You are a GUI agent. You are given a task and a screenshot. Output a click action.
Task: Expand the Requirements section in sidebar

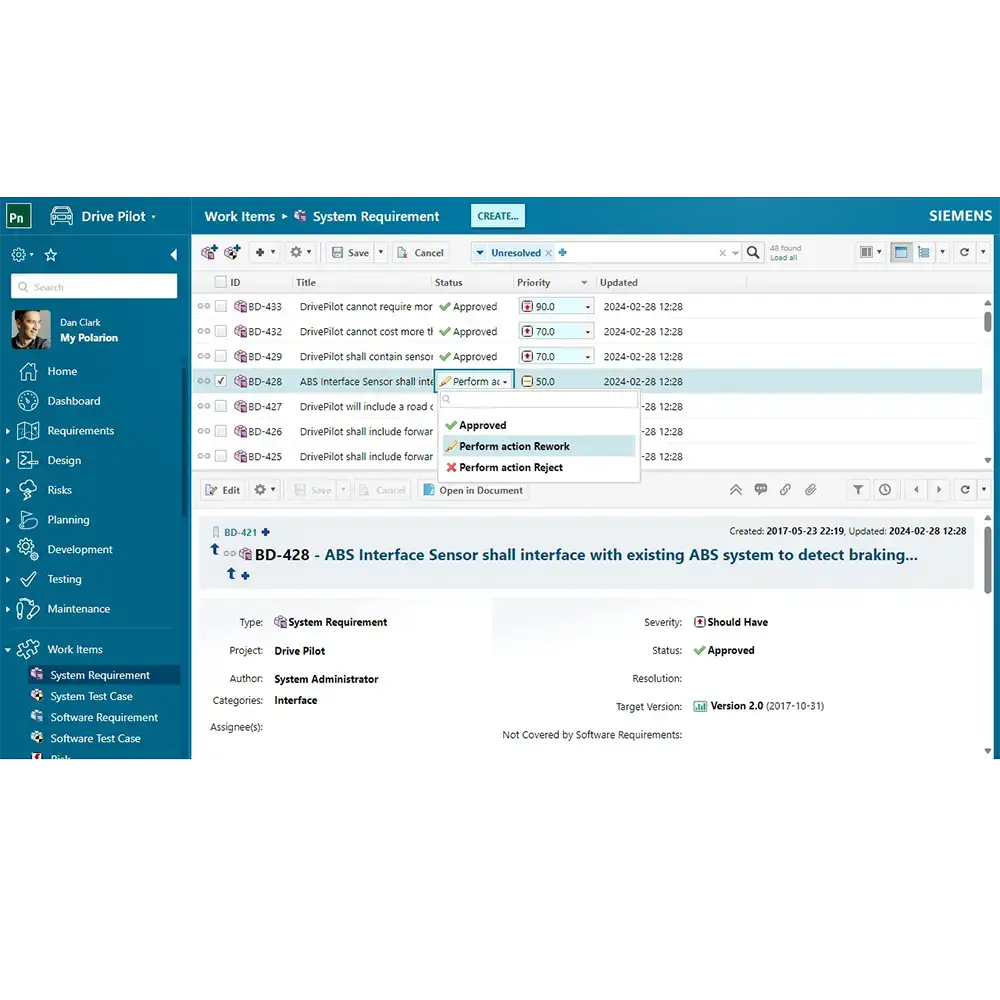[9, 431]
